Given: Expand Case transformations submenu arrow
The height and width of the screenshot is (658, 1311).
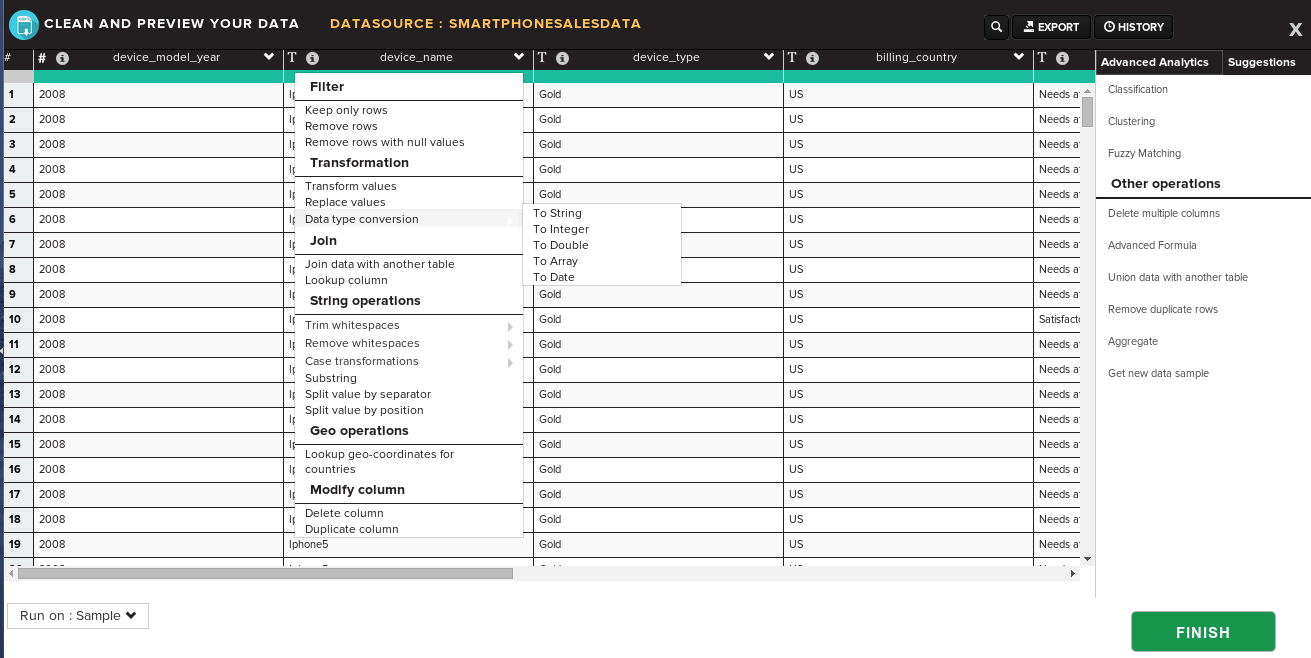Looking at the screenshot, I should click(x=510, y=363).
